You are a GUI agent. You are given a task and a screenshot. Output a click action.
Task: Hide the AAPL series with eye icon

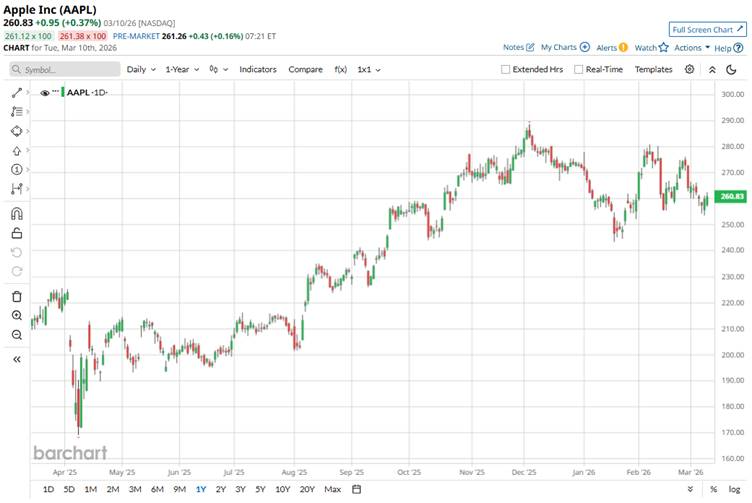tap(45, 92)
